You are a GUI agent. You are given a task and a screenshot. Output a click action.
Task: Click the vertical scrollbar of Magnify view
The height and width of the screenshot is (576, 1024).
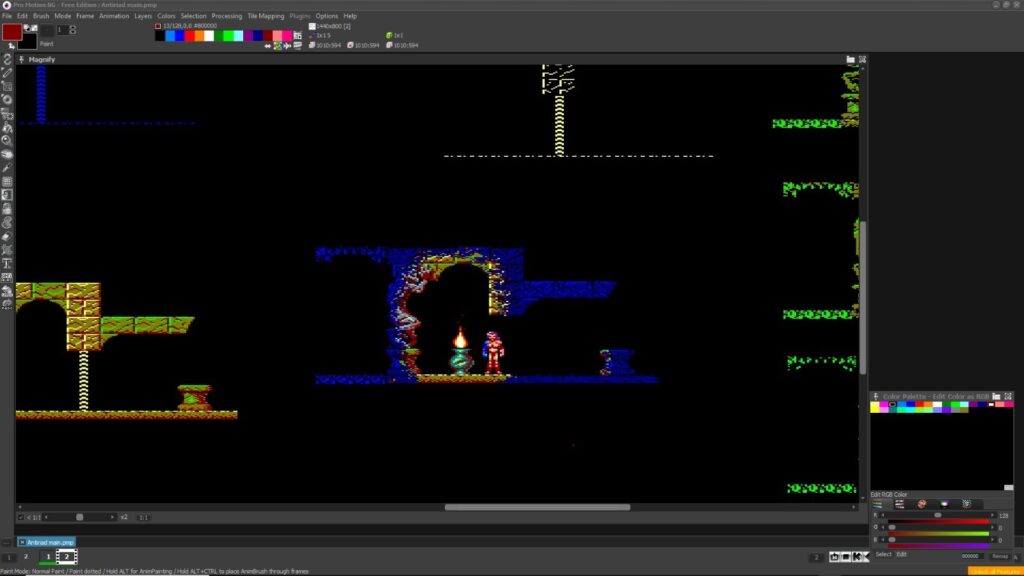[863, 297]
